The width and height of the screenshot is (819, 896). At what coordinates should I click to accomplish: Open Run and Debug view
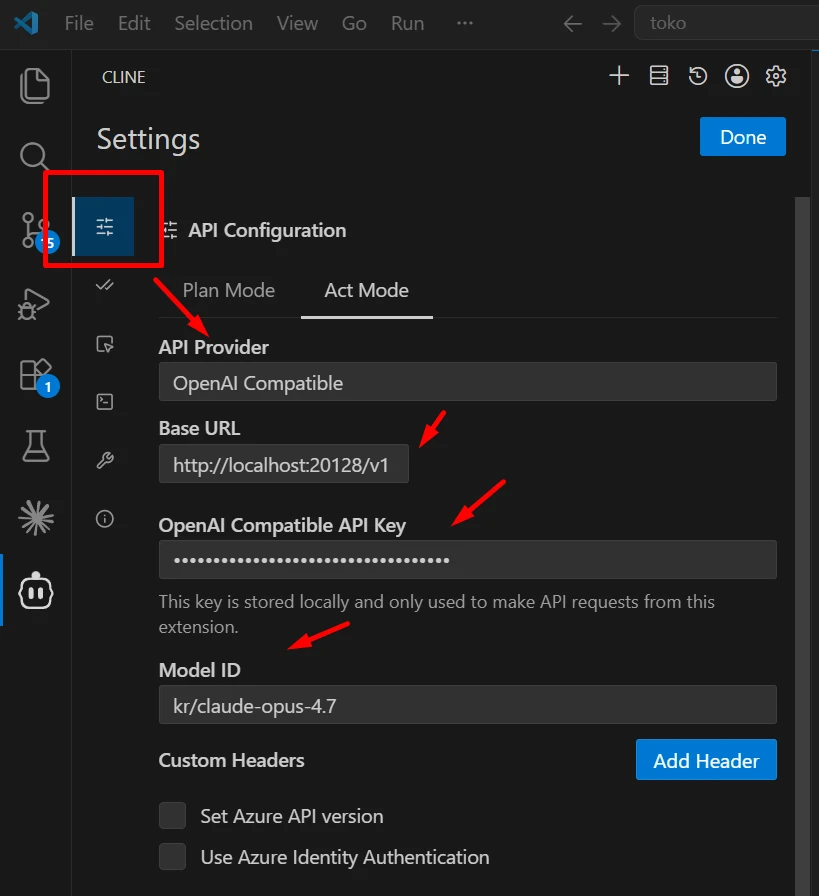(34, 303)
